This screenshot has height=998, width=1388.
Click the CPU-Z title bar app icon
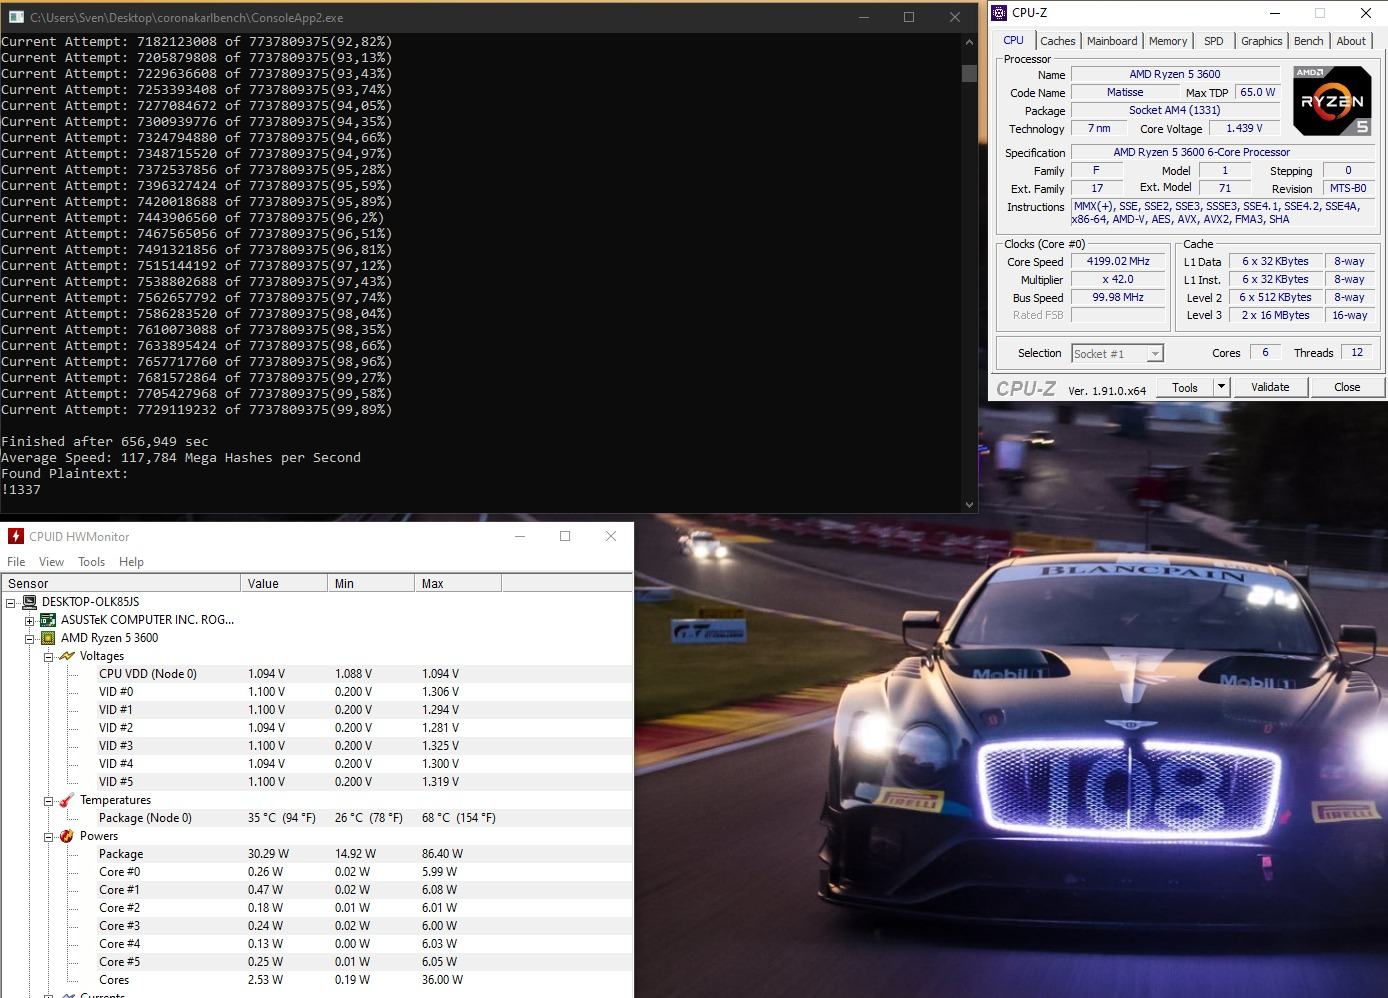(999, 13)
